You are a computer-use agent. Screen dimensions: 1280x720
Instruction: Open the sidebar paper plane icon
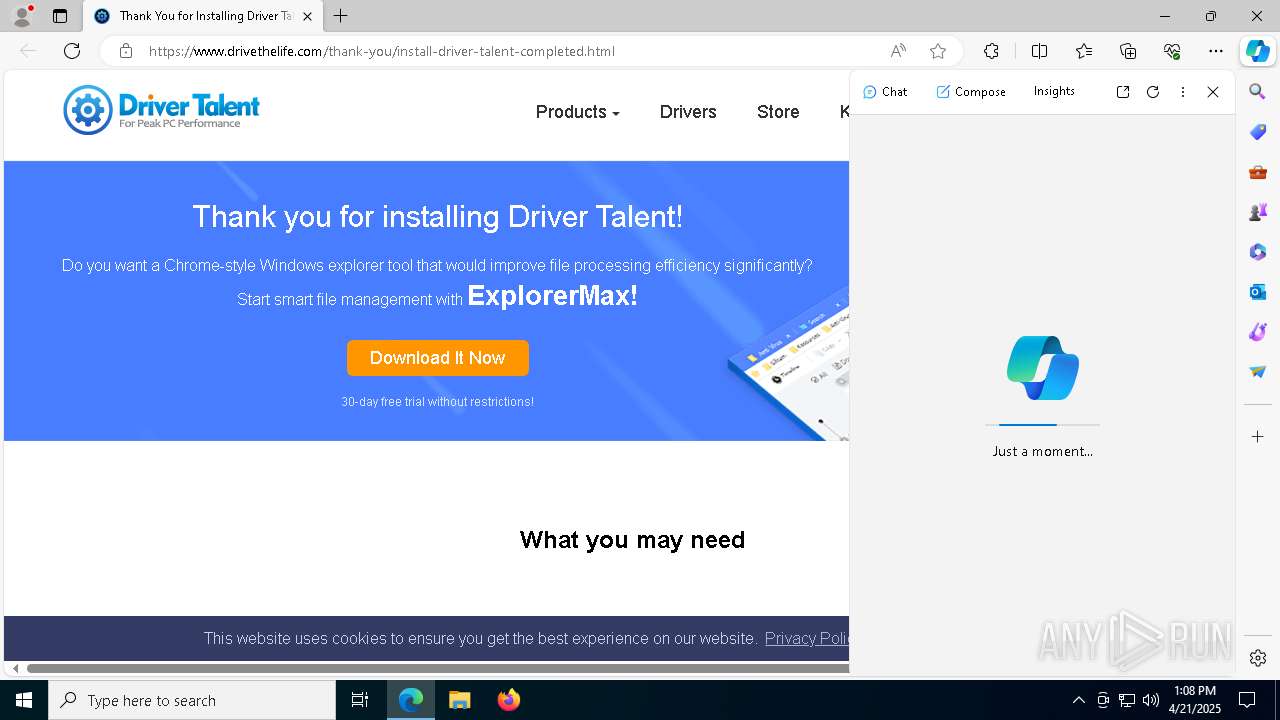1258,372
